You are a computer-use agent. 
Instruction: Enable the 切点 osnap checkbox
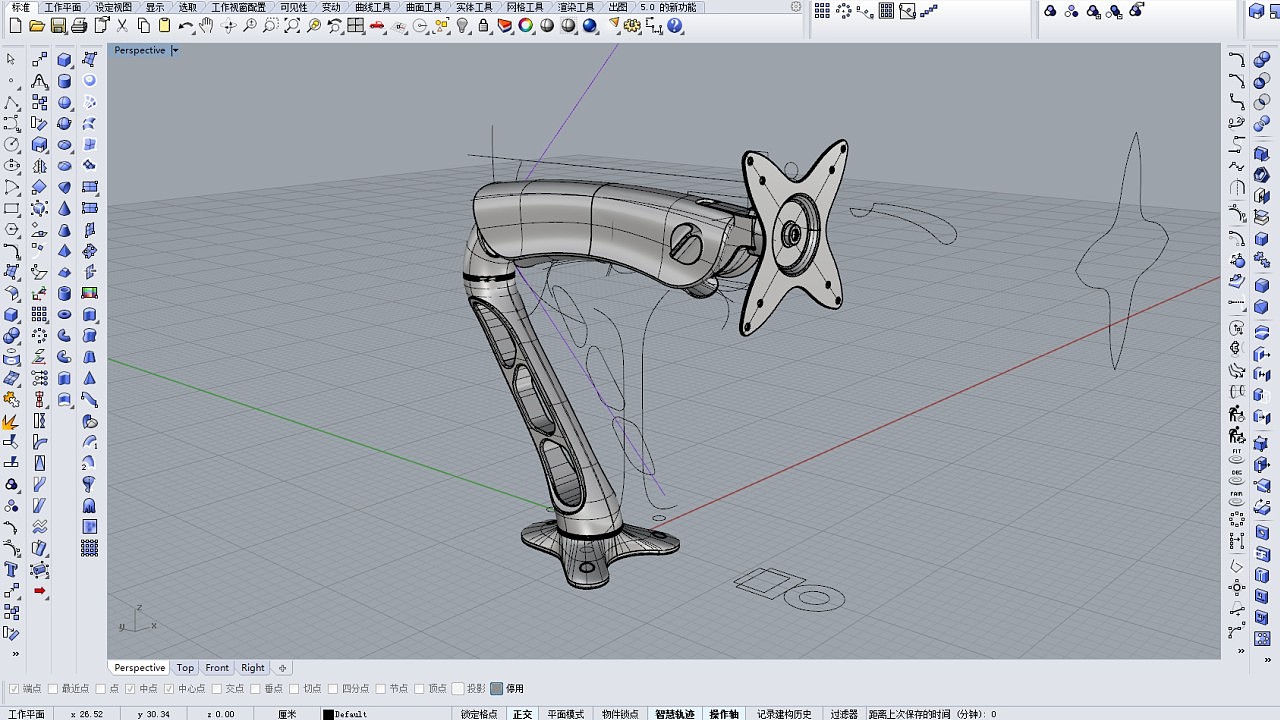[x=295, y=689]
